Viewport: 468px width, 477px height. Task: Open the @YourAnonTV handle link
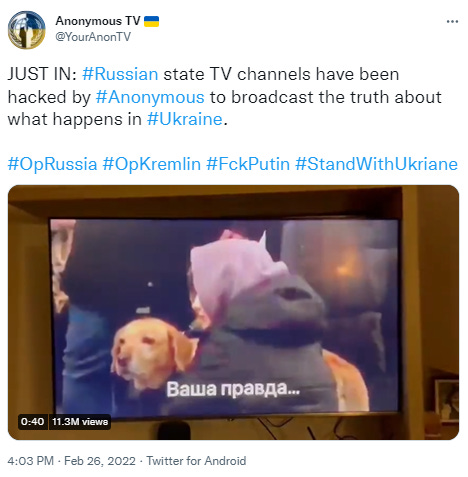pyautogui.click(x=93, y=37)
